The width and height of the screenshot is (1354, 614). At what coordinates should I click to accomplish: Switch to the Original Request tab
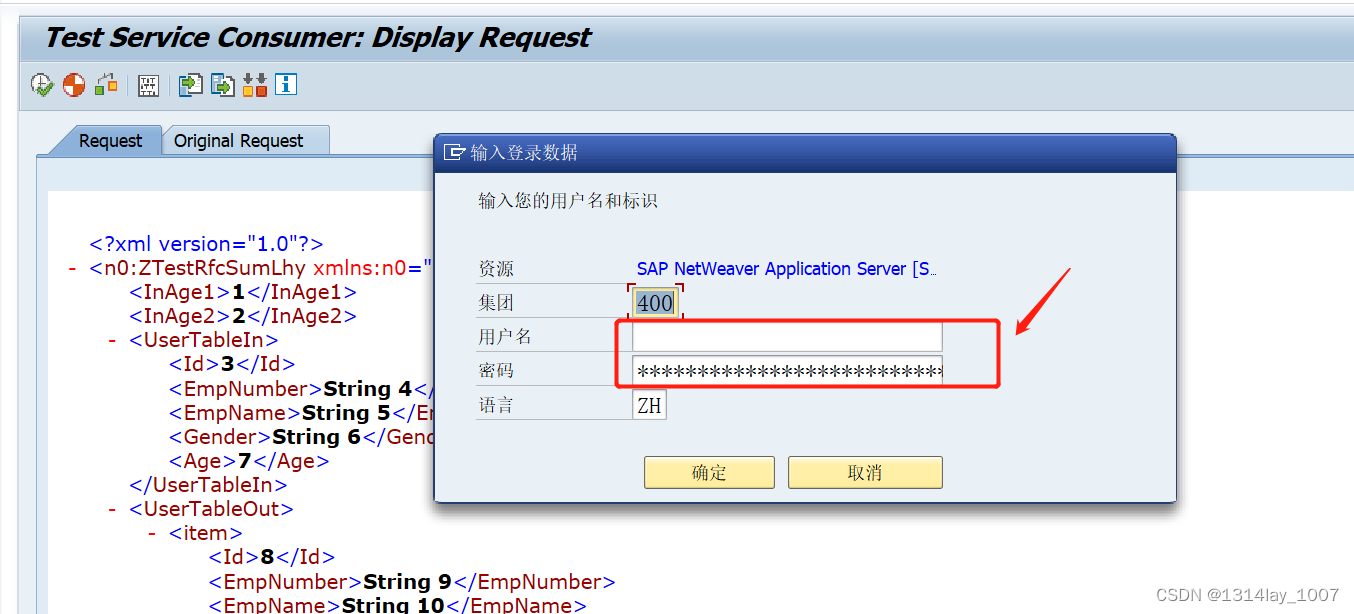(x=238, y=141)
